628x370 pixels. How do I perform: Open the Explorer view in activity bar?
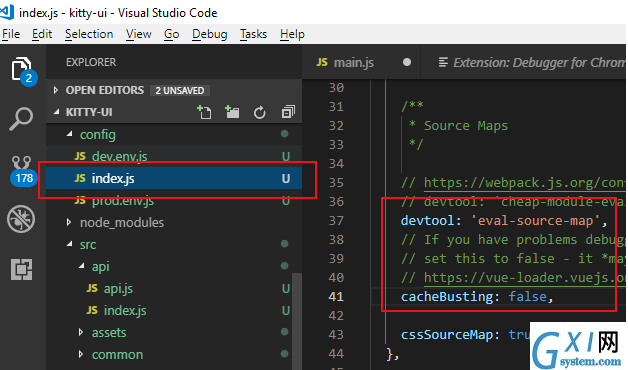point(21,69)
